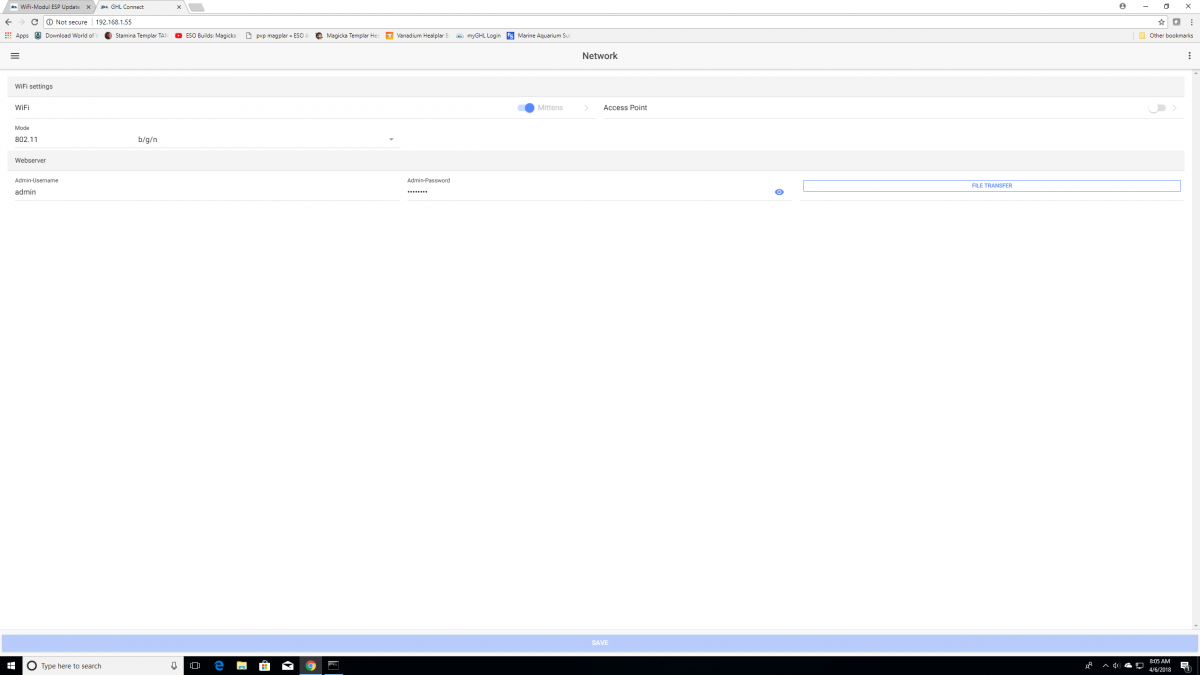Launch Microsoft Edge from the taskbar
The image size is (1200, 675).
219,665
